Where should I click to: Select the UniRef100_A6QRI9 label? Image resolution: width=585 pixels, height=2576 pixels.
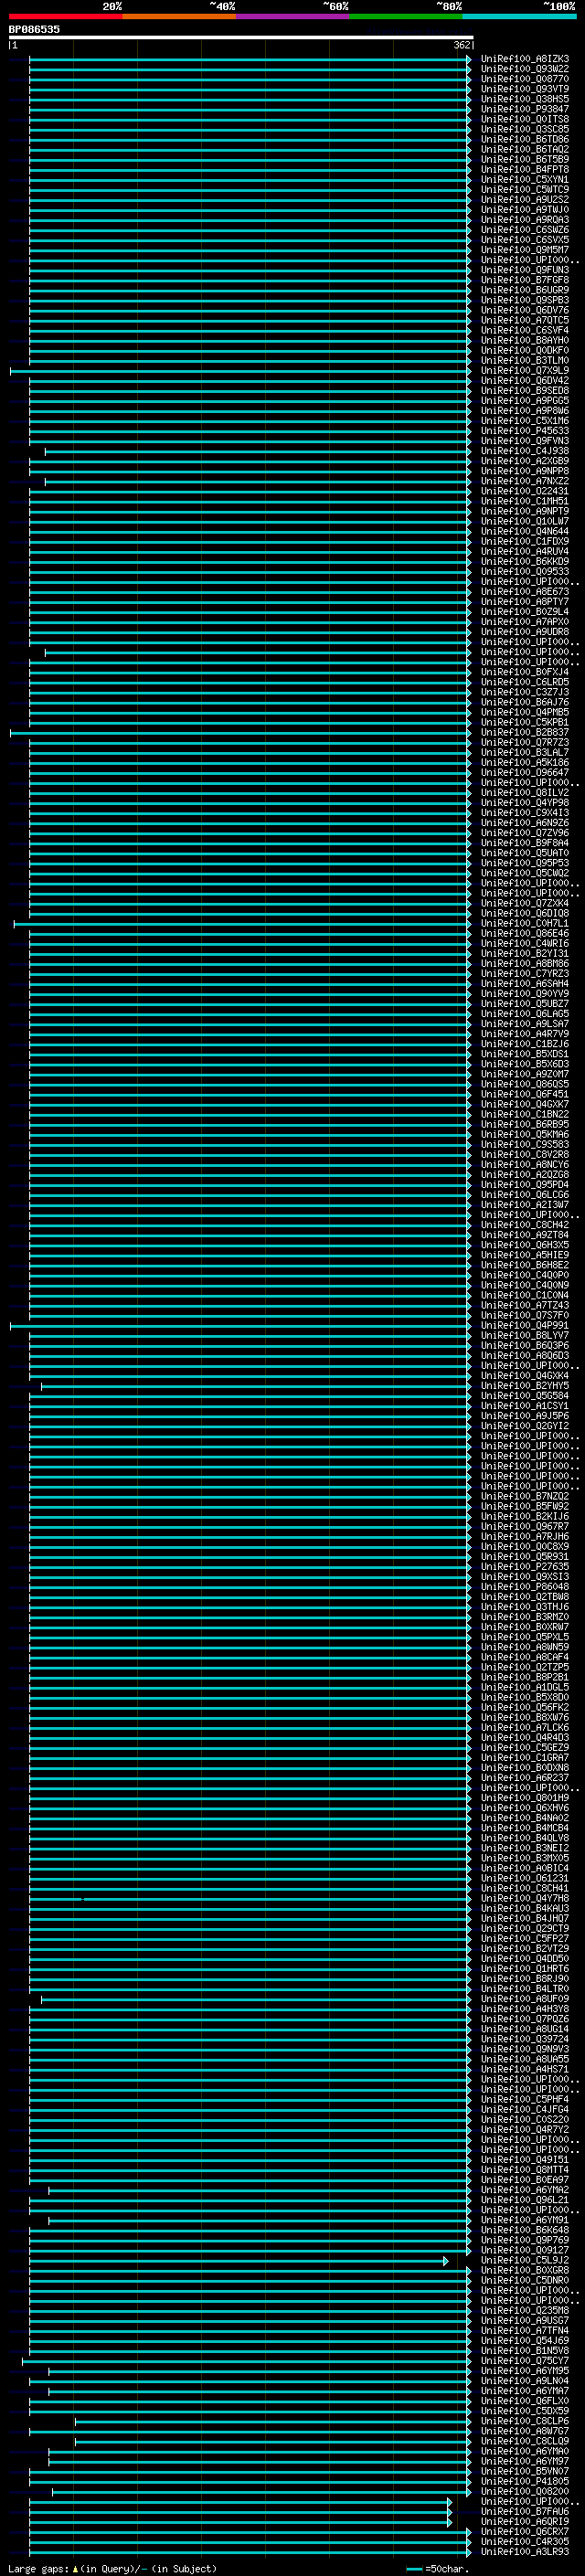click(525, 2522)
